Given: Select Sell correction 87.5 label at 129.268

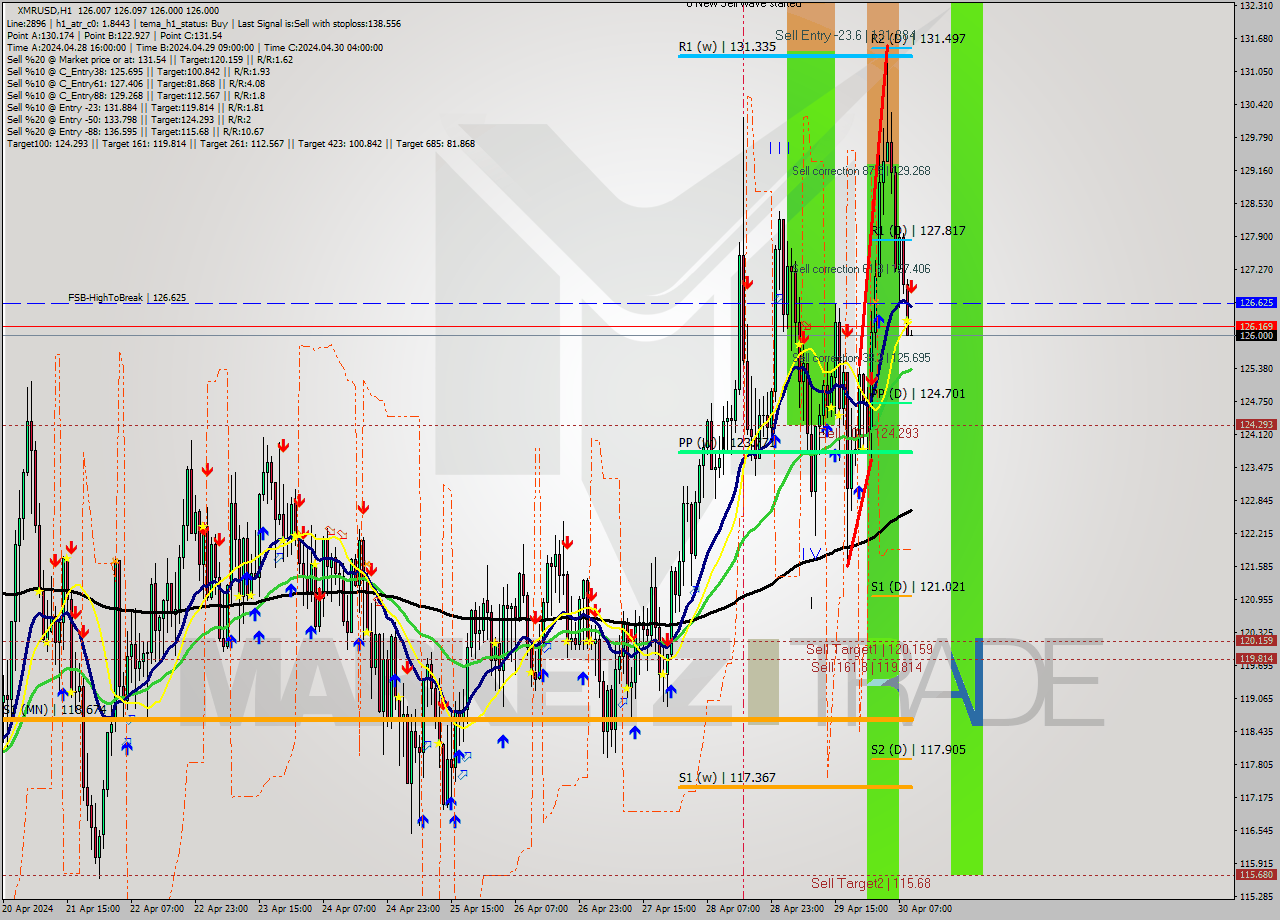Looking at the screenshot, I should pos(861,171).
